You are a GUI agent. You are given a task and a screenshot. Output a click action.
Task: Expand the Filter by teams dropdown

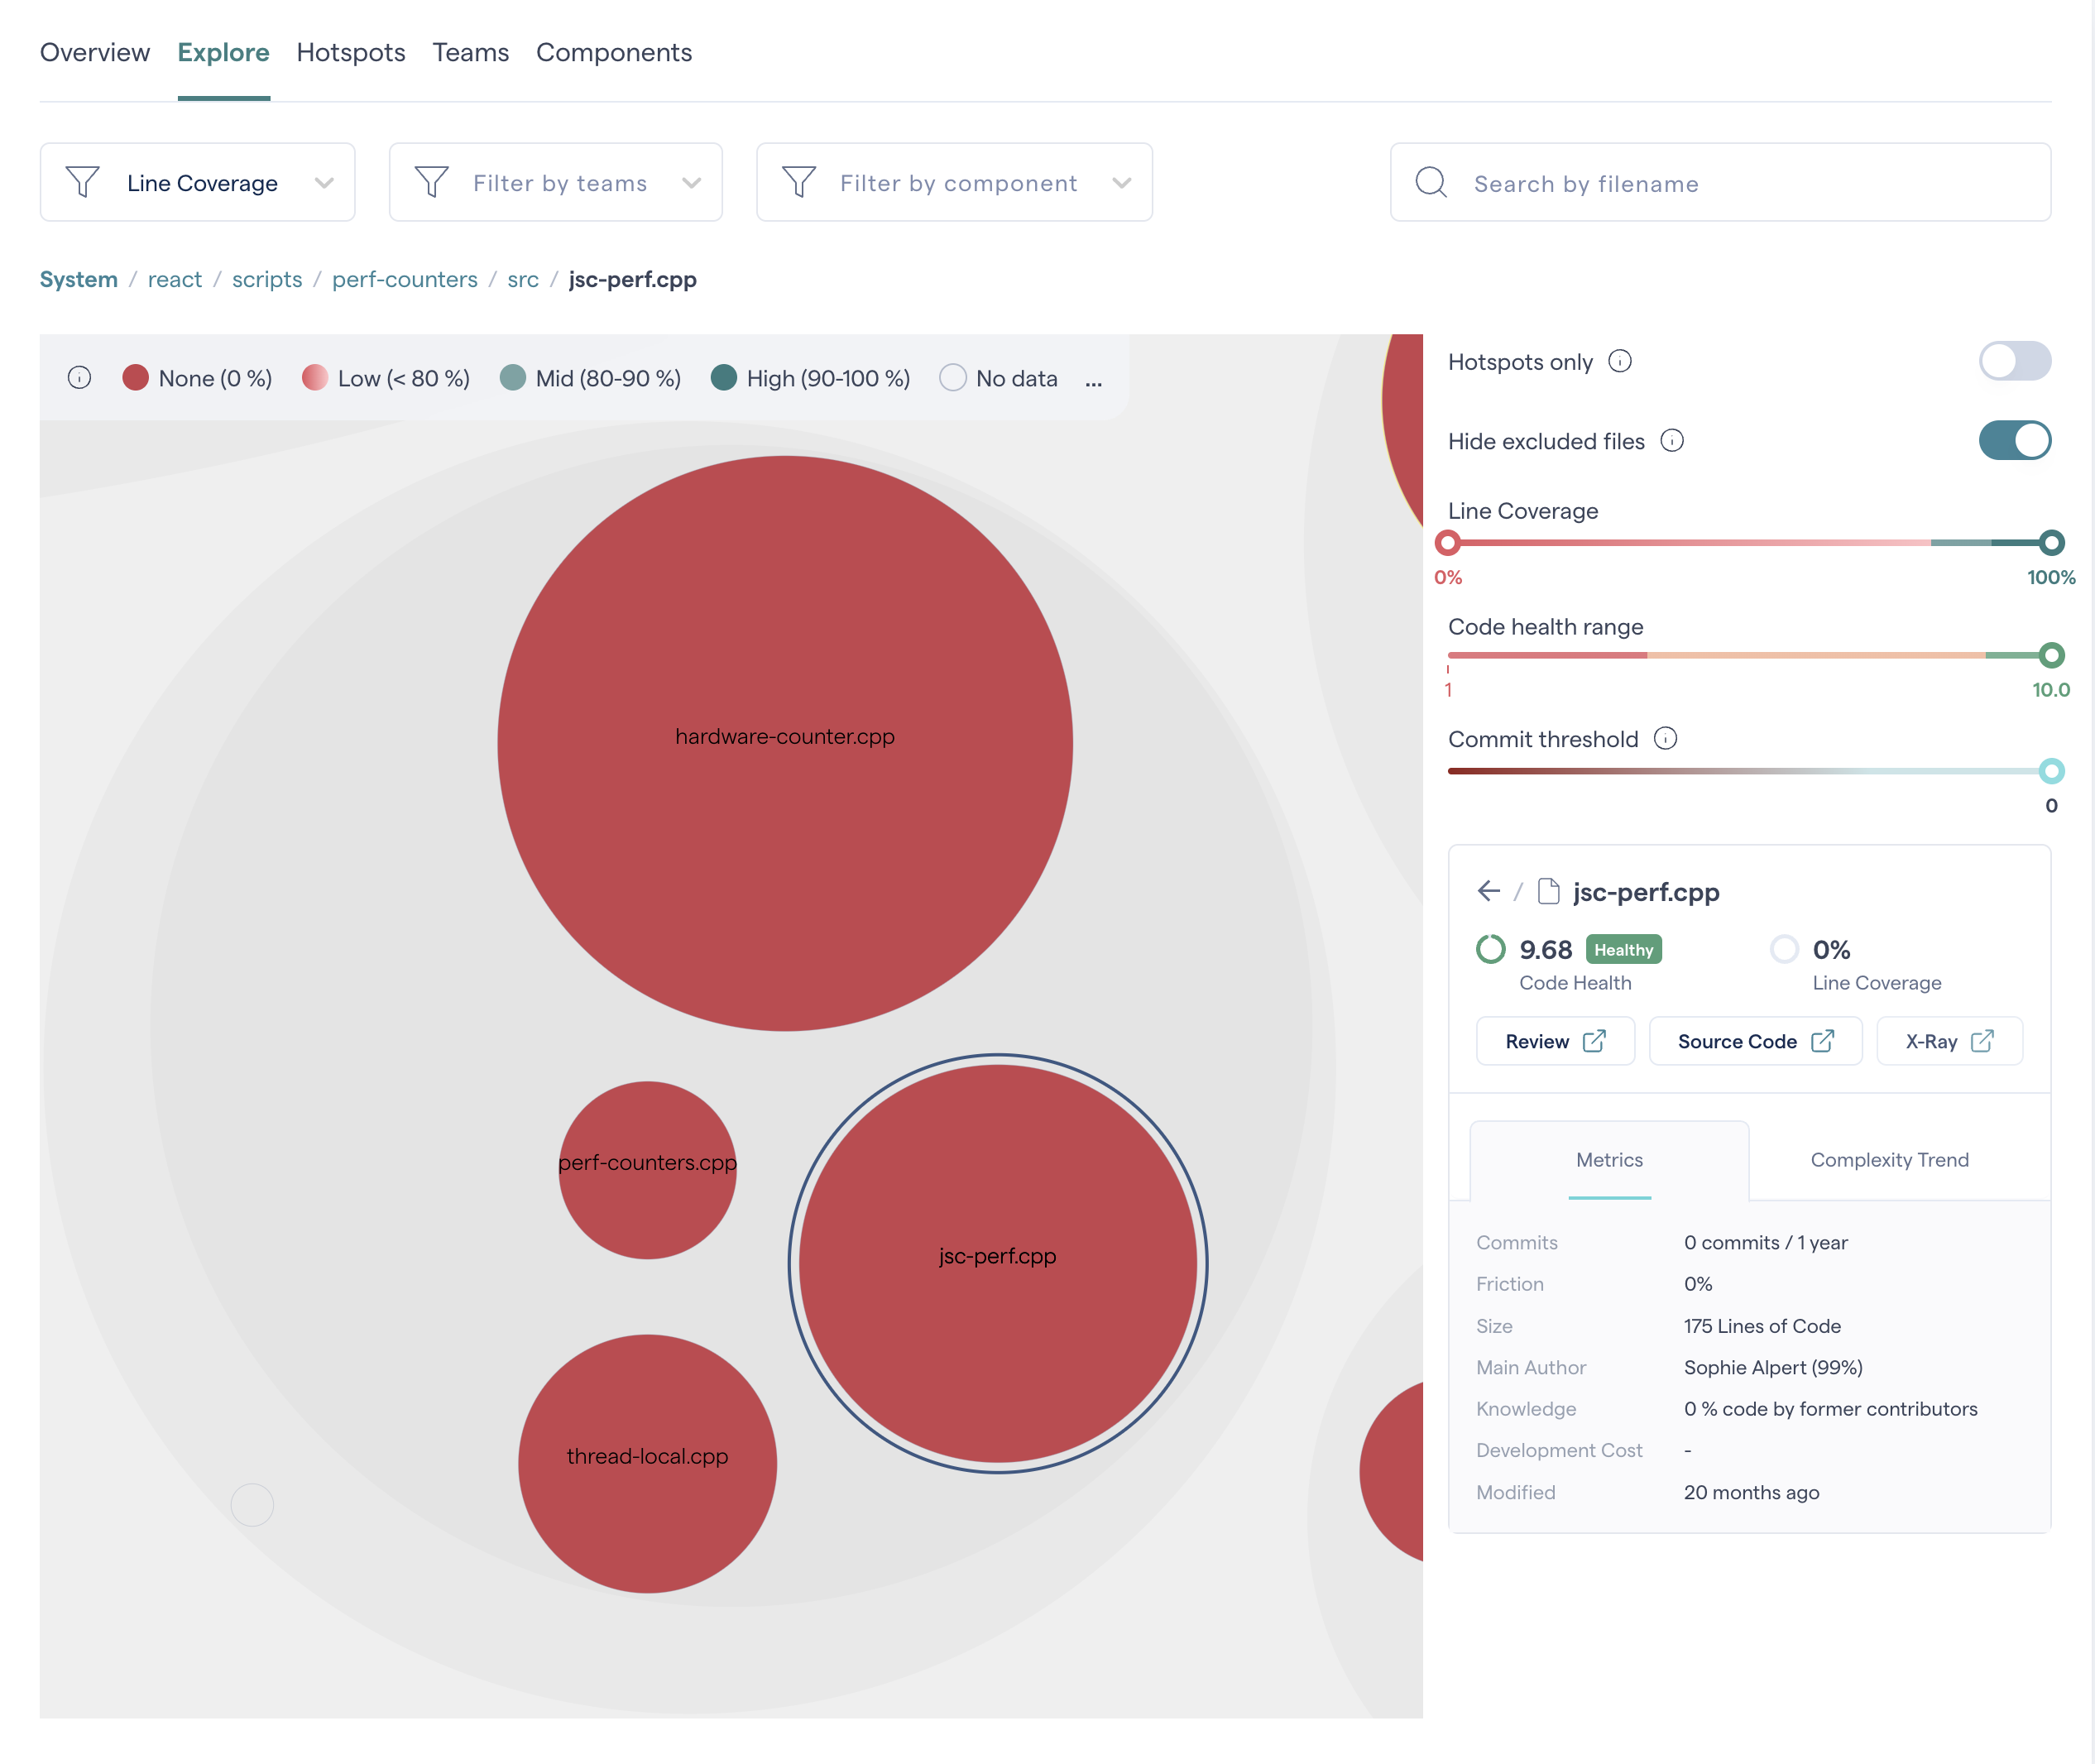pos(556,183)
